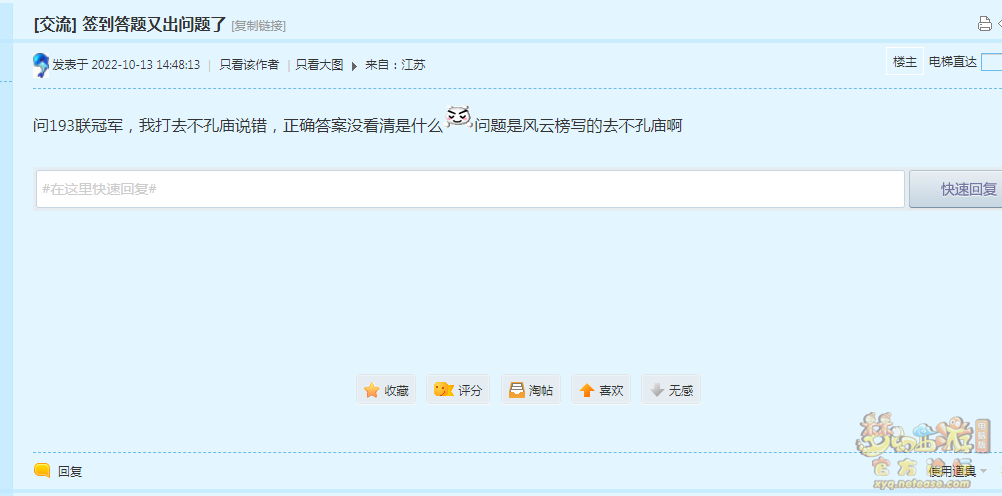Select the 只看大图 link
Viewport: 1002px width, 496px height.
coord(320,65)
